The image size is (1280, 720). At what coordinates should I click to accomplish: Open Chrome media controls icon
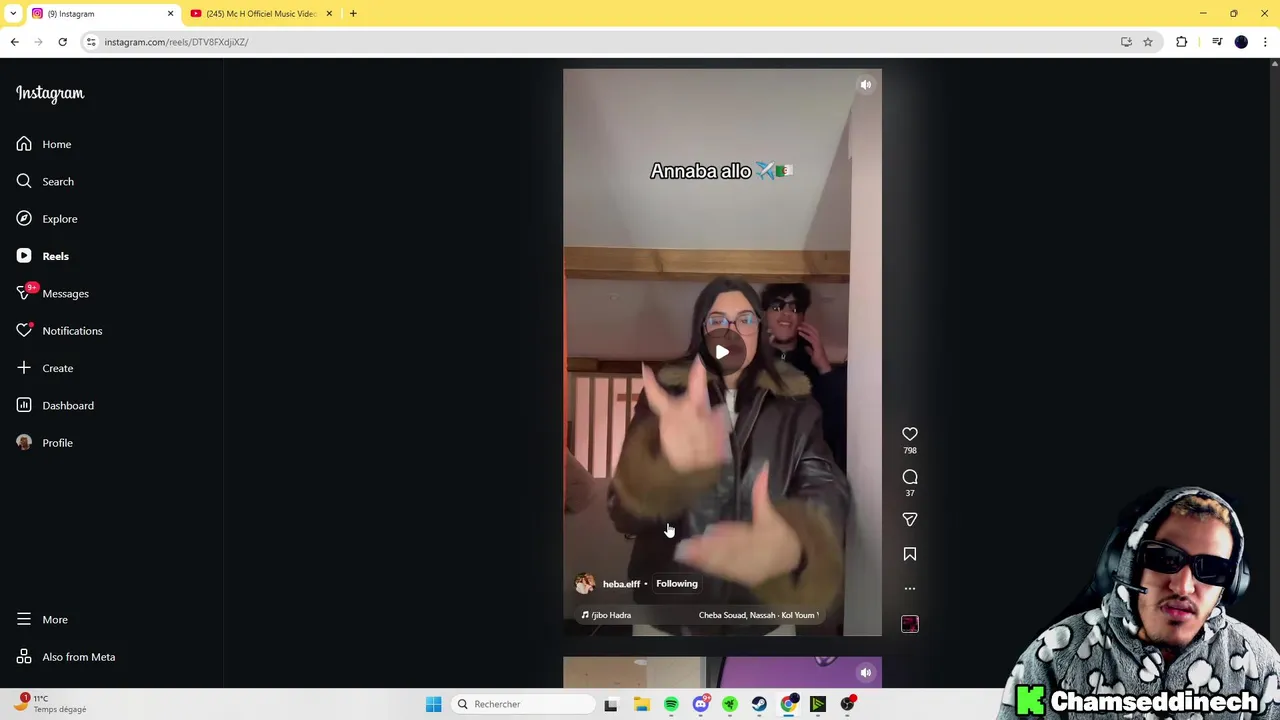(x=1217, y=42)
